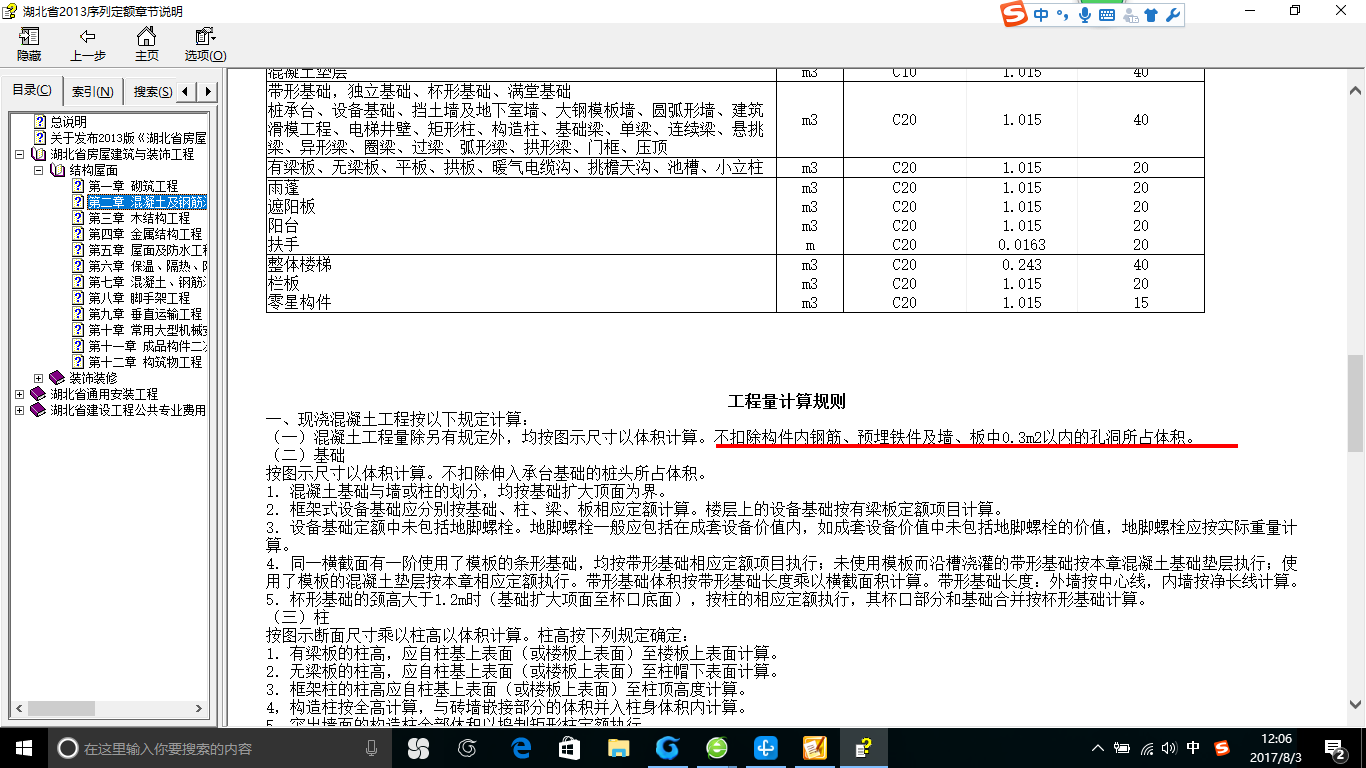Toggle the 中 Chinese mode on the Sogou bar
This screenshot has width=1366, height=768.
[x=1042, y=15]
